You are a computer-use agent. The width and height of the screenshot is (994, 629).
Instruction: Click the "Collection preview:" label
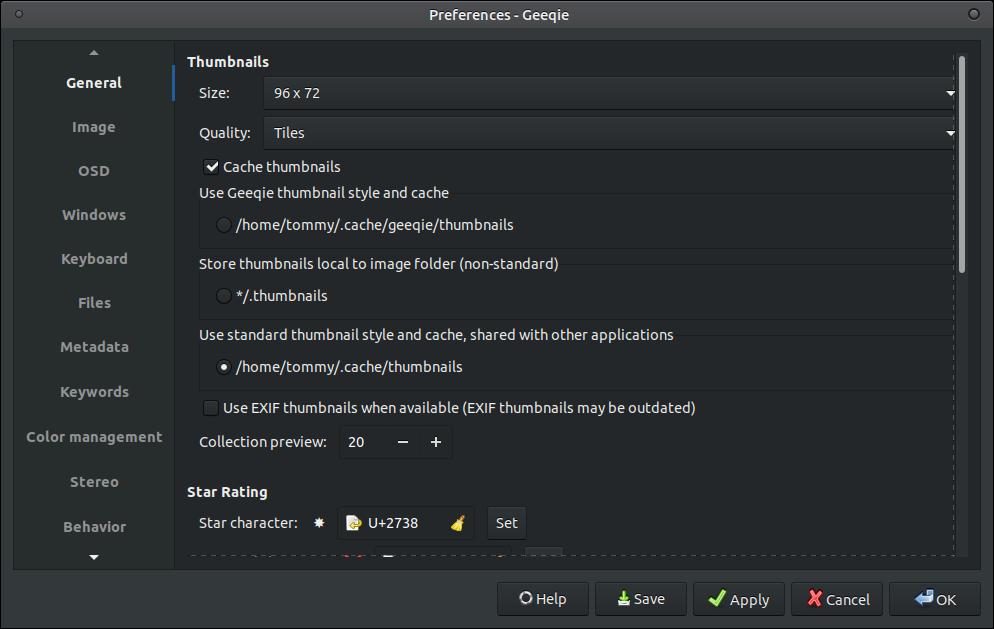pos(263,442)
